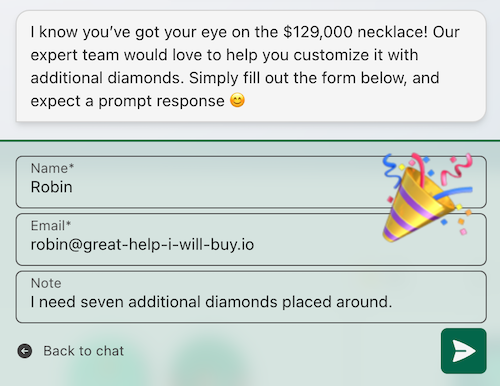Place cursor in robin@great-help-i-will-buy.io text
This screenshot has width=500, height=386.
tap(142, 244)
